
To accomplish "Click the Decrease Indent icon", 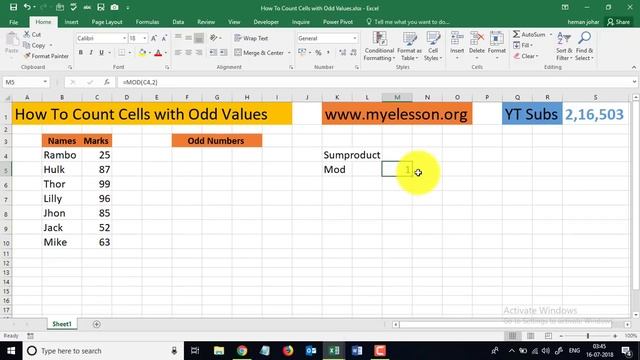I will coord(213,53).
